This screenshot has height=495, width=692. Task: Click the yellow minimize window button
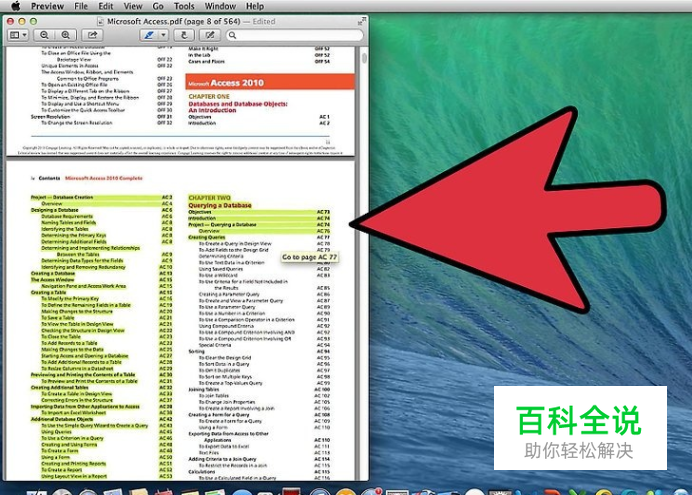pyautogui.click(x=22, y=21)
